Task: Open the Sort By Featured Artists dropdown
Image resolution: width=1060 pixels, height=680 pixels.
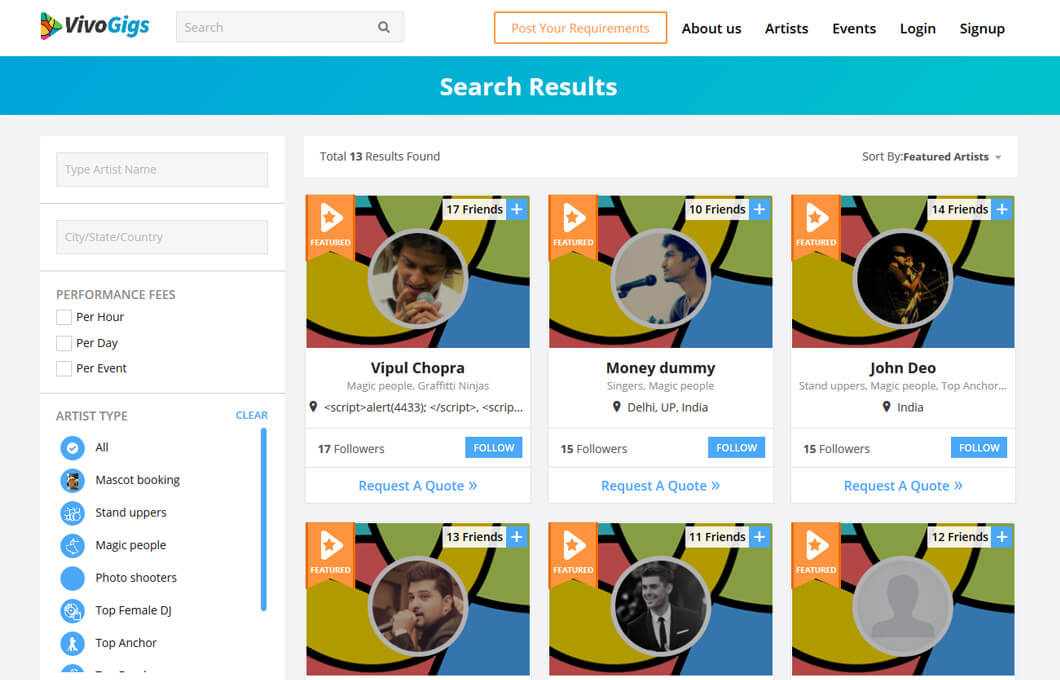Action: click(x=931, y=157)
